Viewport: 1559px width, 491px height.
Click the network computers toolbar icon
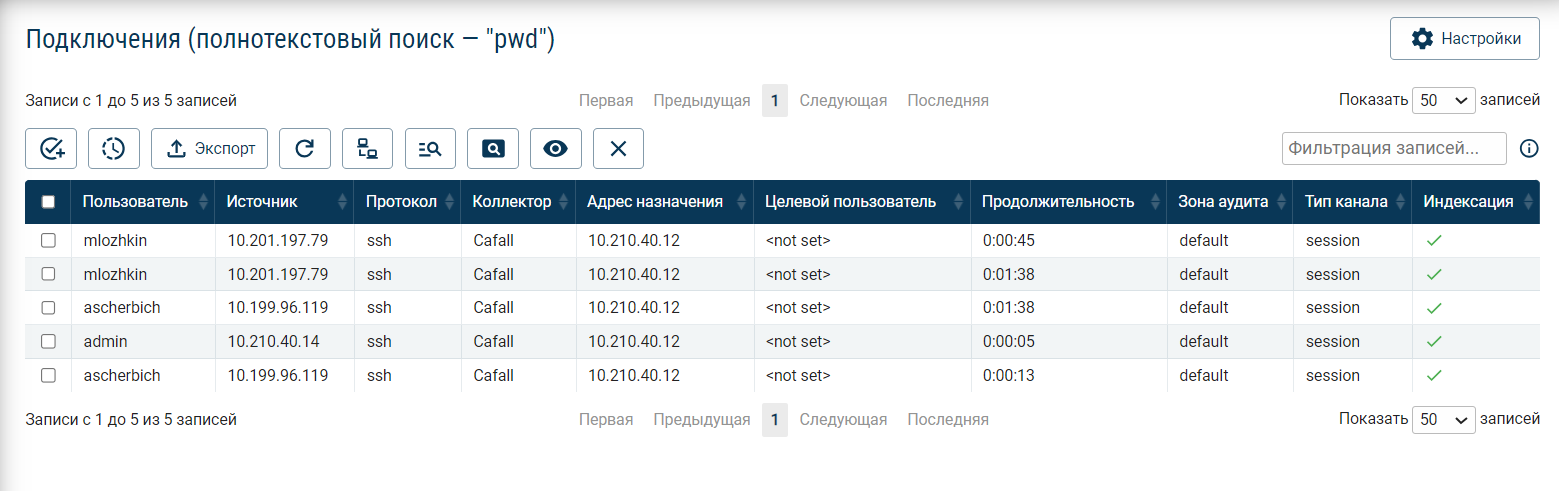(367, 149)
